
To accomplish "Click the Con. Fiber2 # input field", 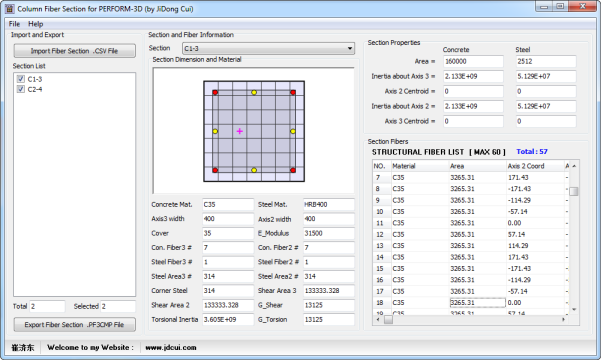I will [x=328, y=248].
